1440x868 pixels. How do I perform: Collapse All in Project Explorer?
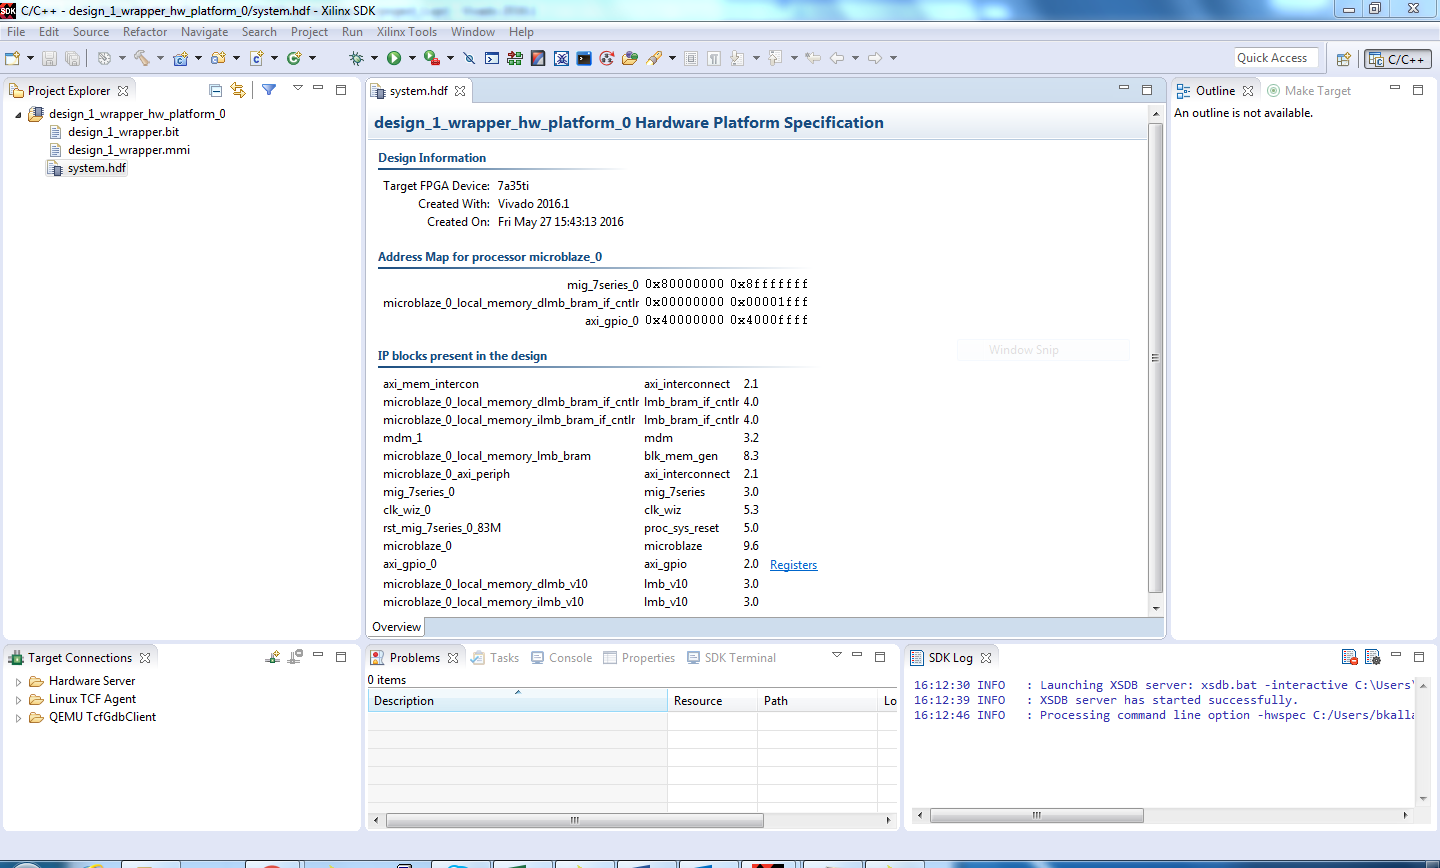pos(215,90)
